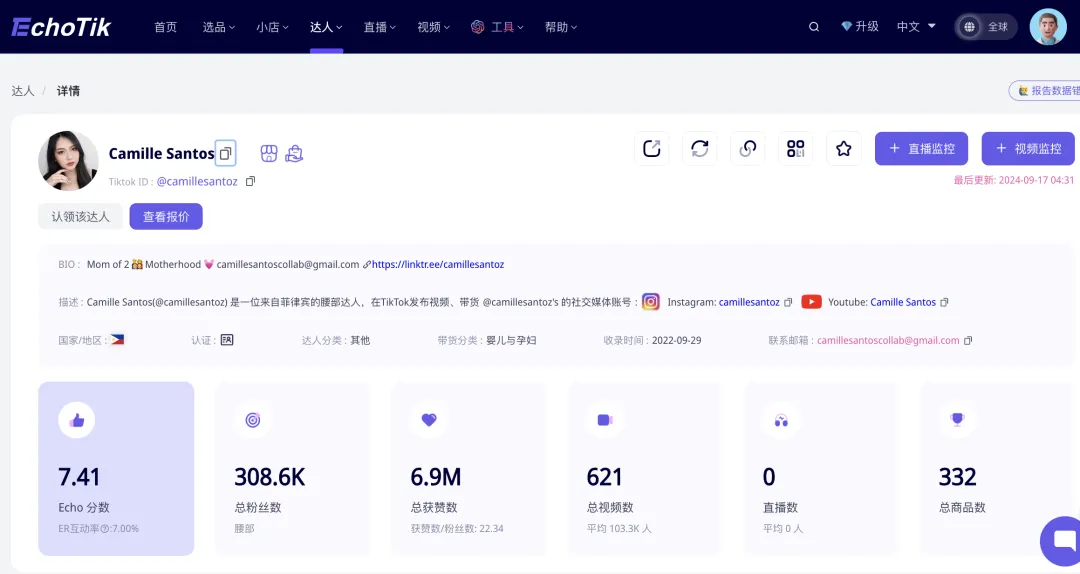Screen dimensions: 1080x574
Task: Click the video camera icon
Action: (605, 420)
